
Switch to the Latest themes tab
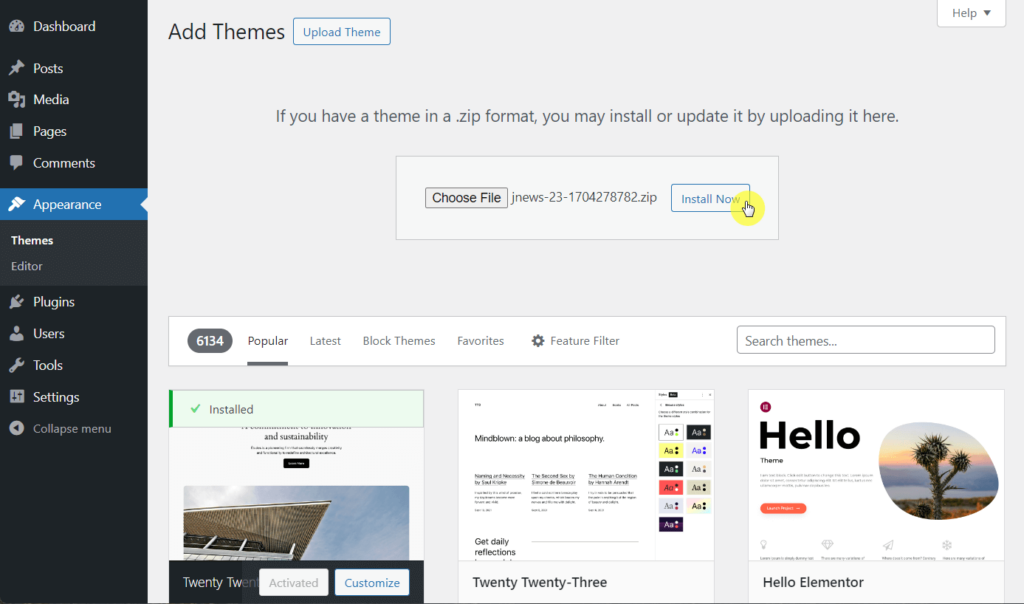pyautogui.click(x=325, y=340)
